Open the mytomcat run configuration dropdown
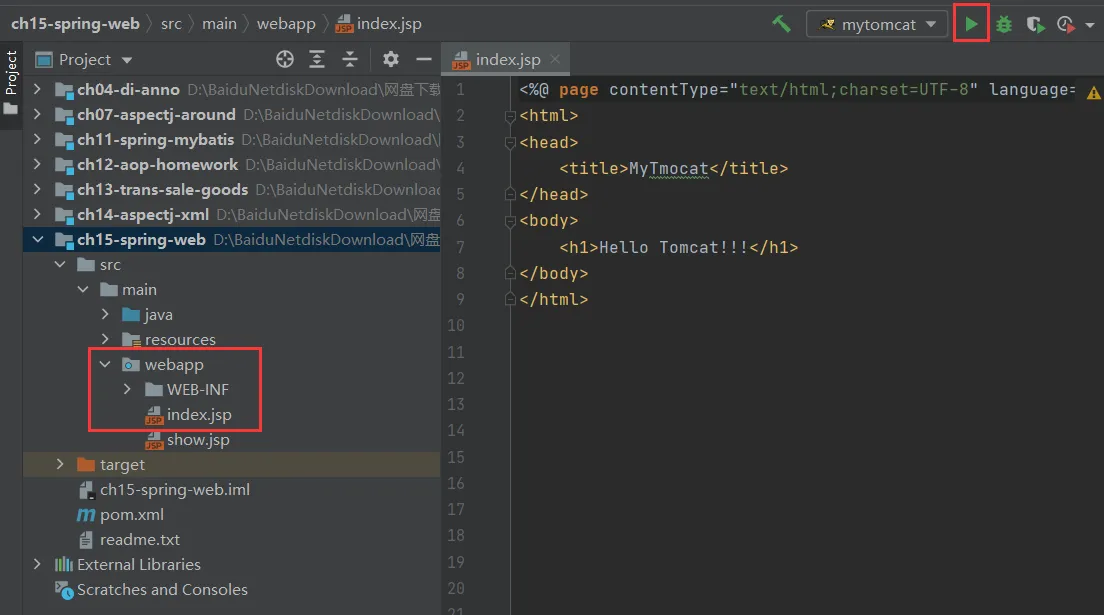The width and height of the screenshot is (1104, 615). coord(877,25)
